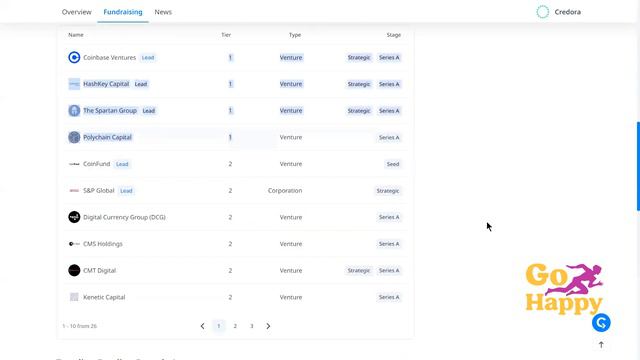This screenshot has width=640, height=360.
Task: Click Venture type in Coinbase Ventures row
Action: coord(291,58)
